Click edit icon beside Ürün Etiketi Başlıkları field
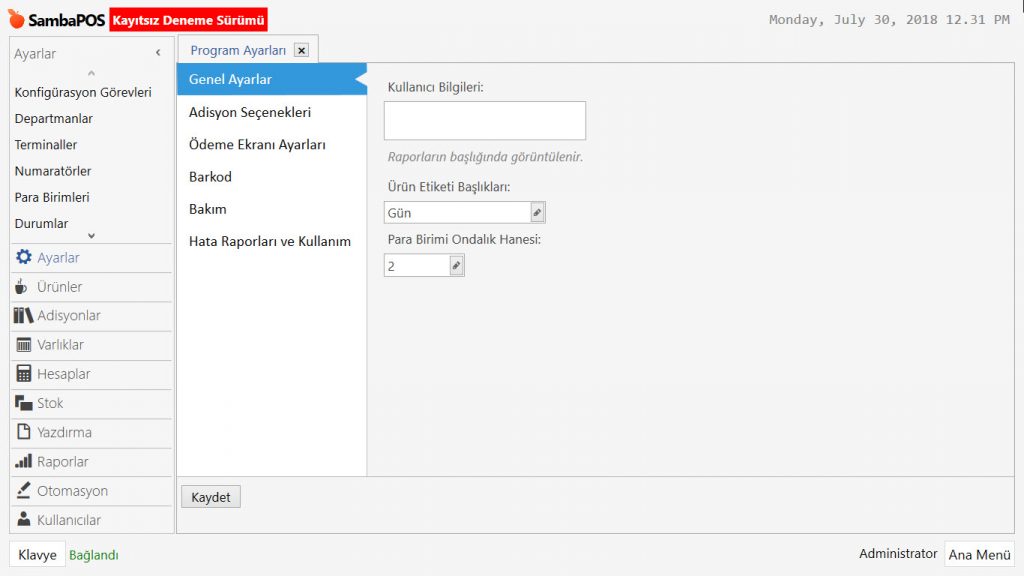1024x576 pixels. click(x=537, y=213)
